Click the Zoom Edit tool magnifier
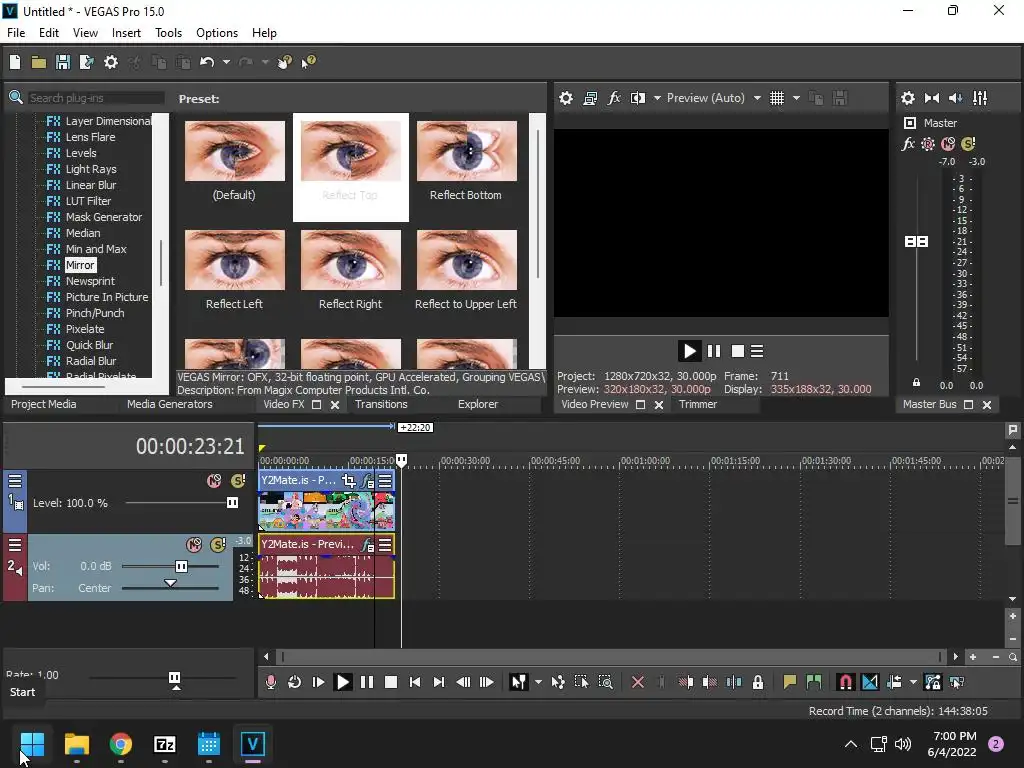This screenshot has width=1024, height=768. pos(605,682)
